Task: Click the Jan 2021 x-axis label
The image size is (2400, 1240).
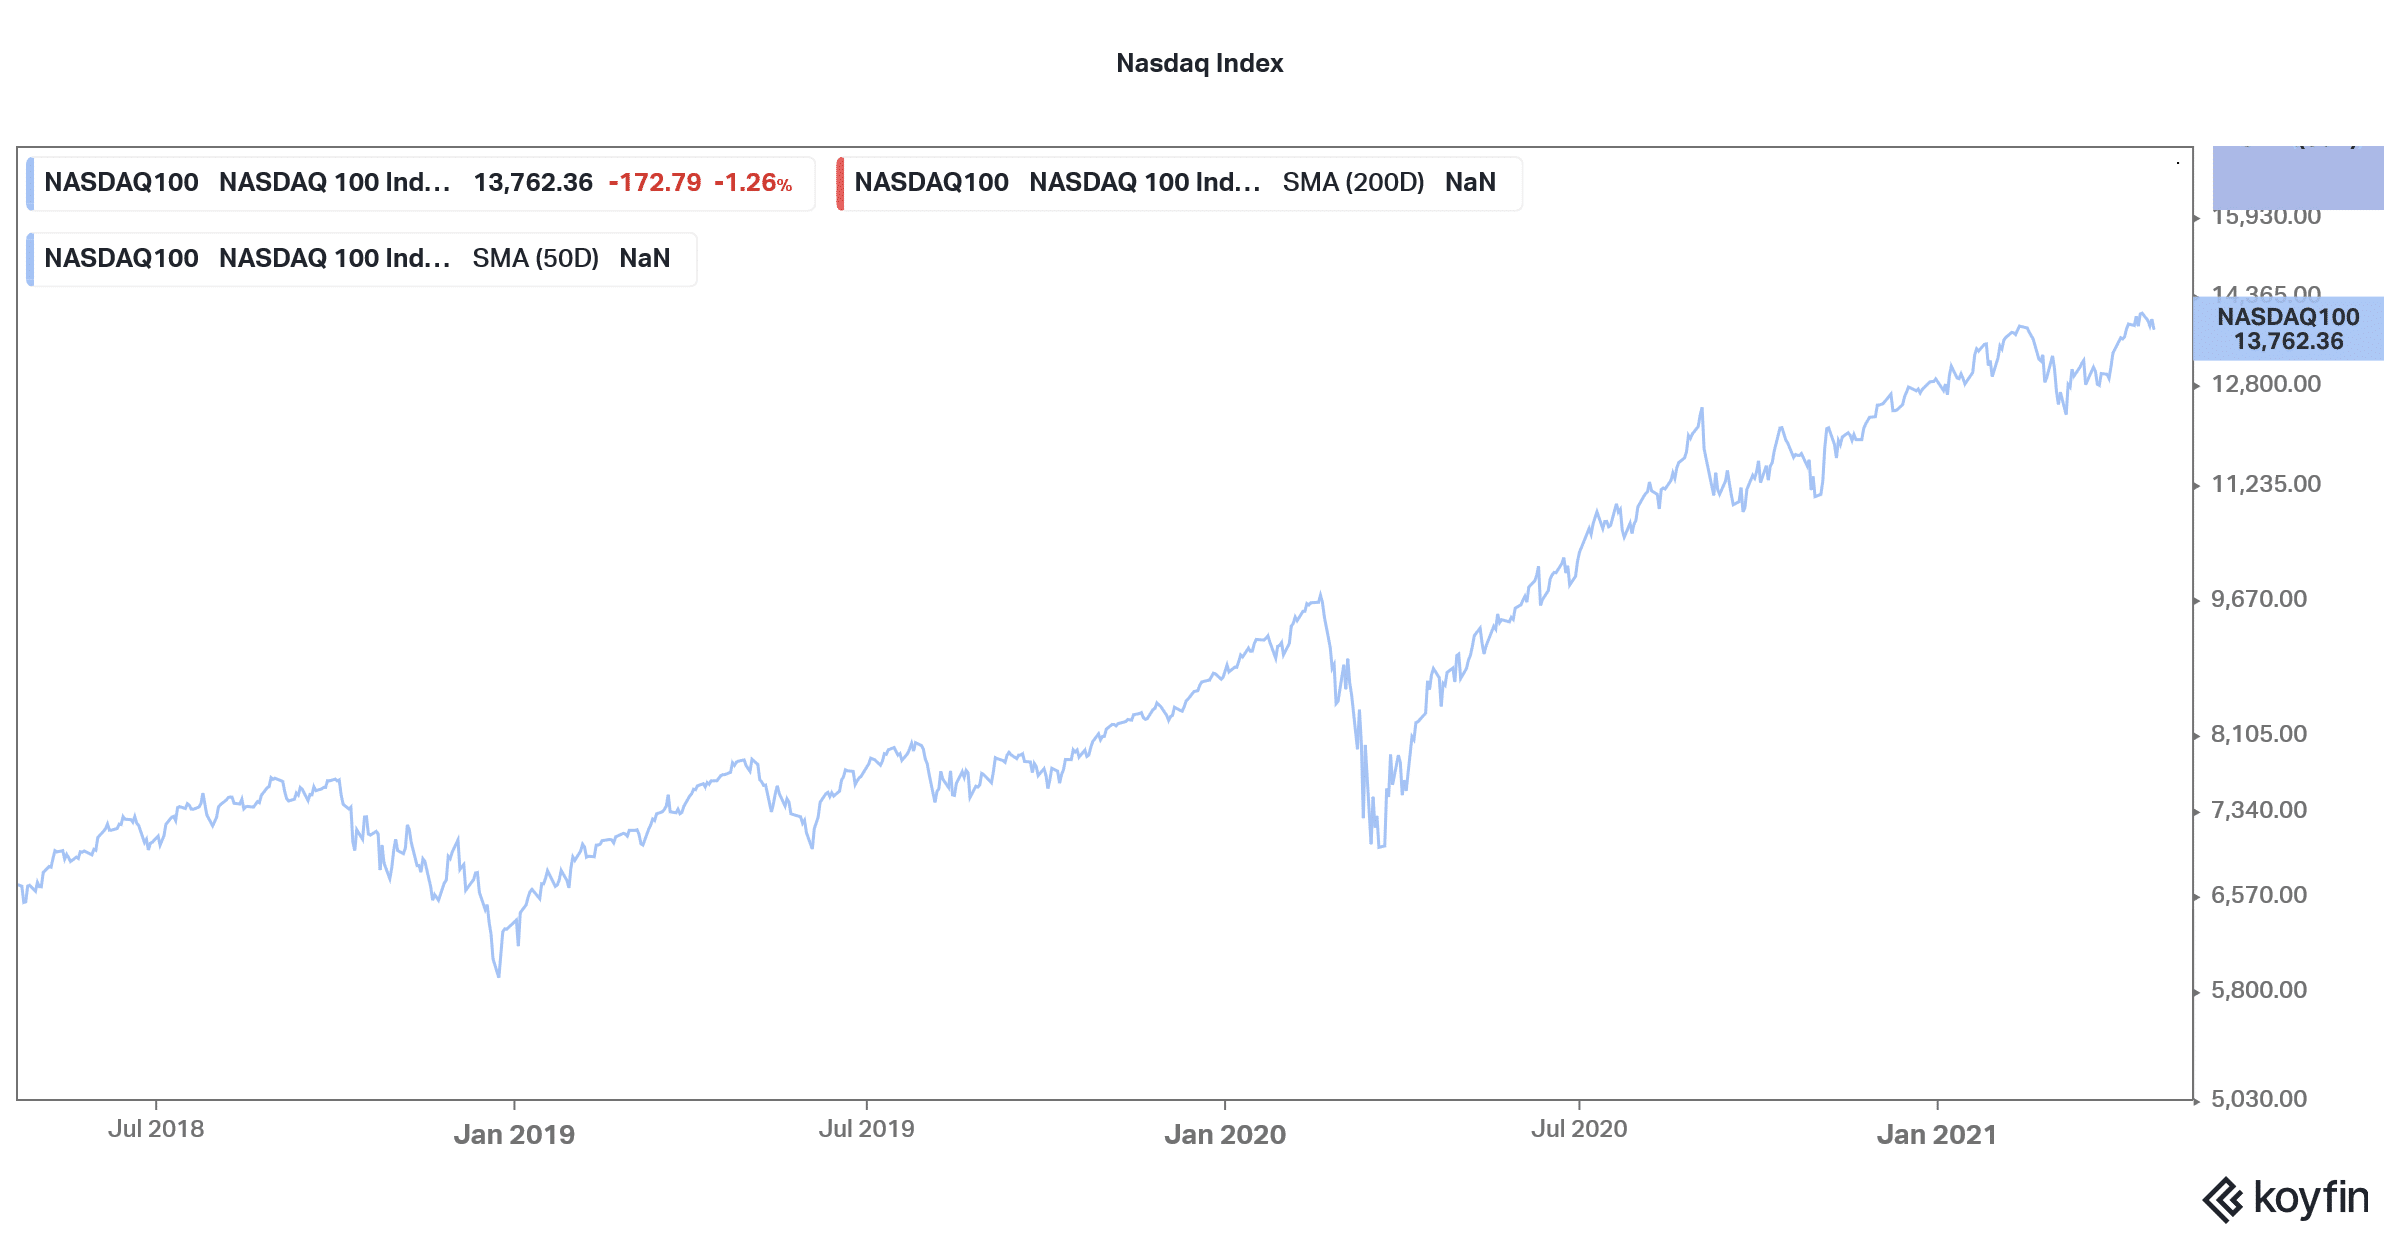Action: pyautogui.click(x=1937, y=1134)
